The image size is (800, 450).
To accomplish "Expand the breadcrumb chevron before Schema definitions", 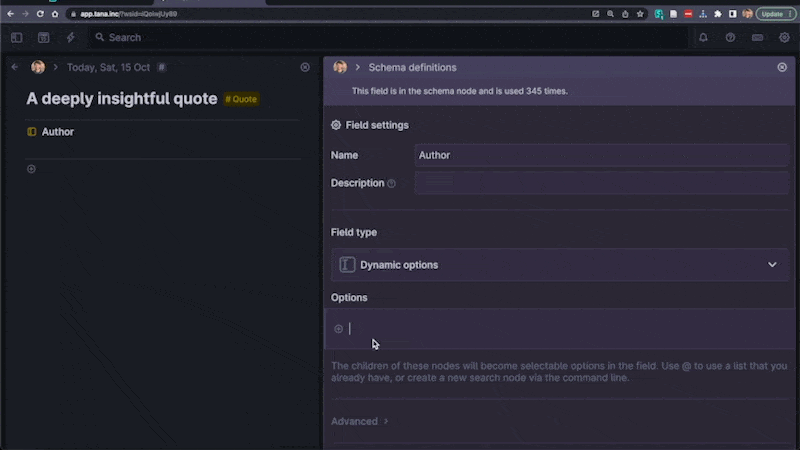I will (x=358, y=67).
